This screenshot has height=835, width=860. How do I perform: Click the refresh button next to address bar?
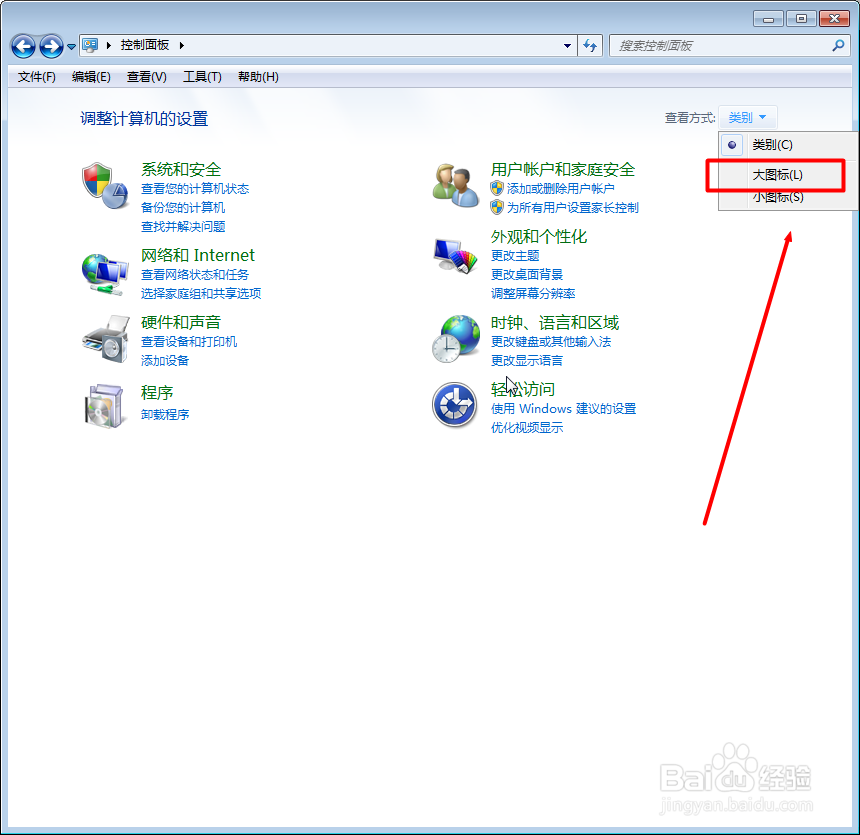click(x=590, y=46)
